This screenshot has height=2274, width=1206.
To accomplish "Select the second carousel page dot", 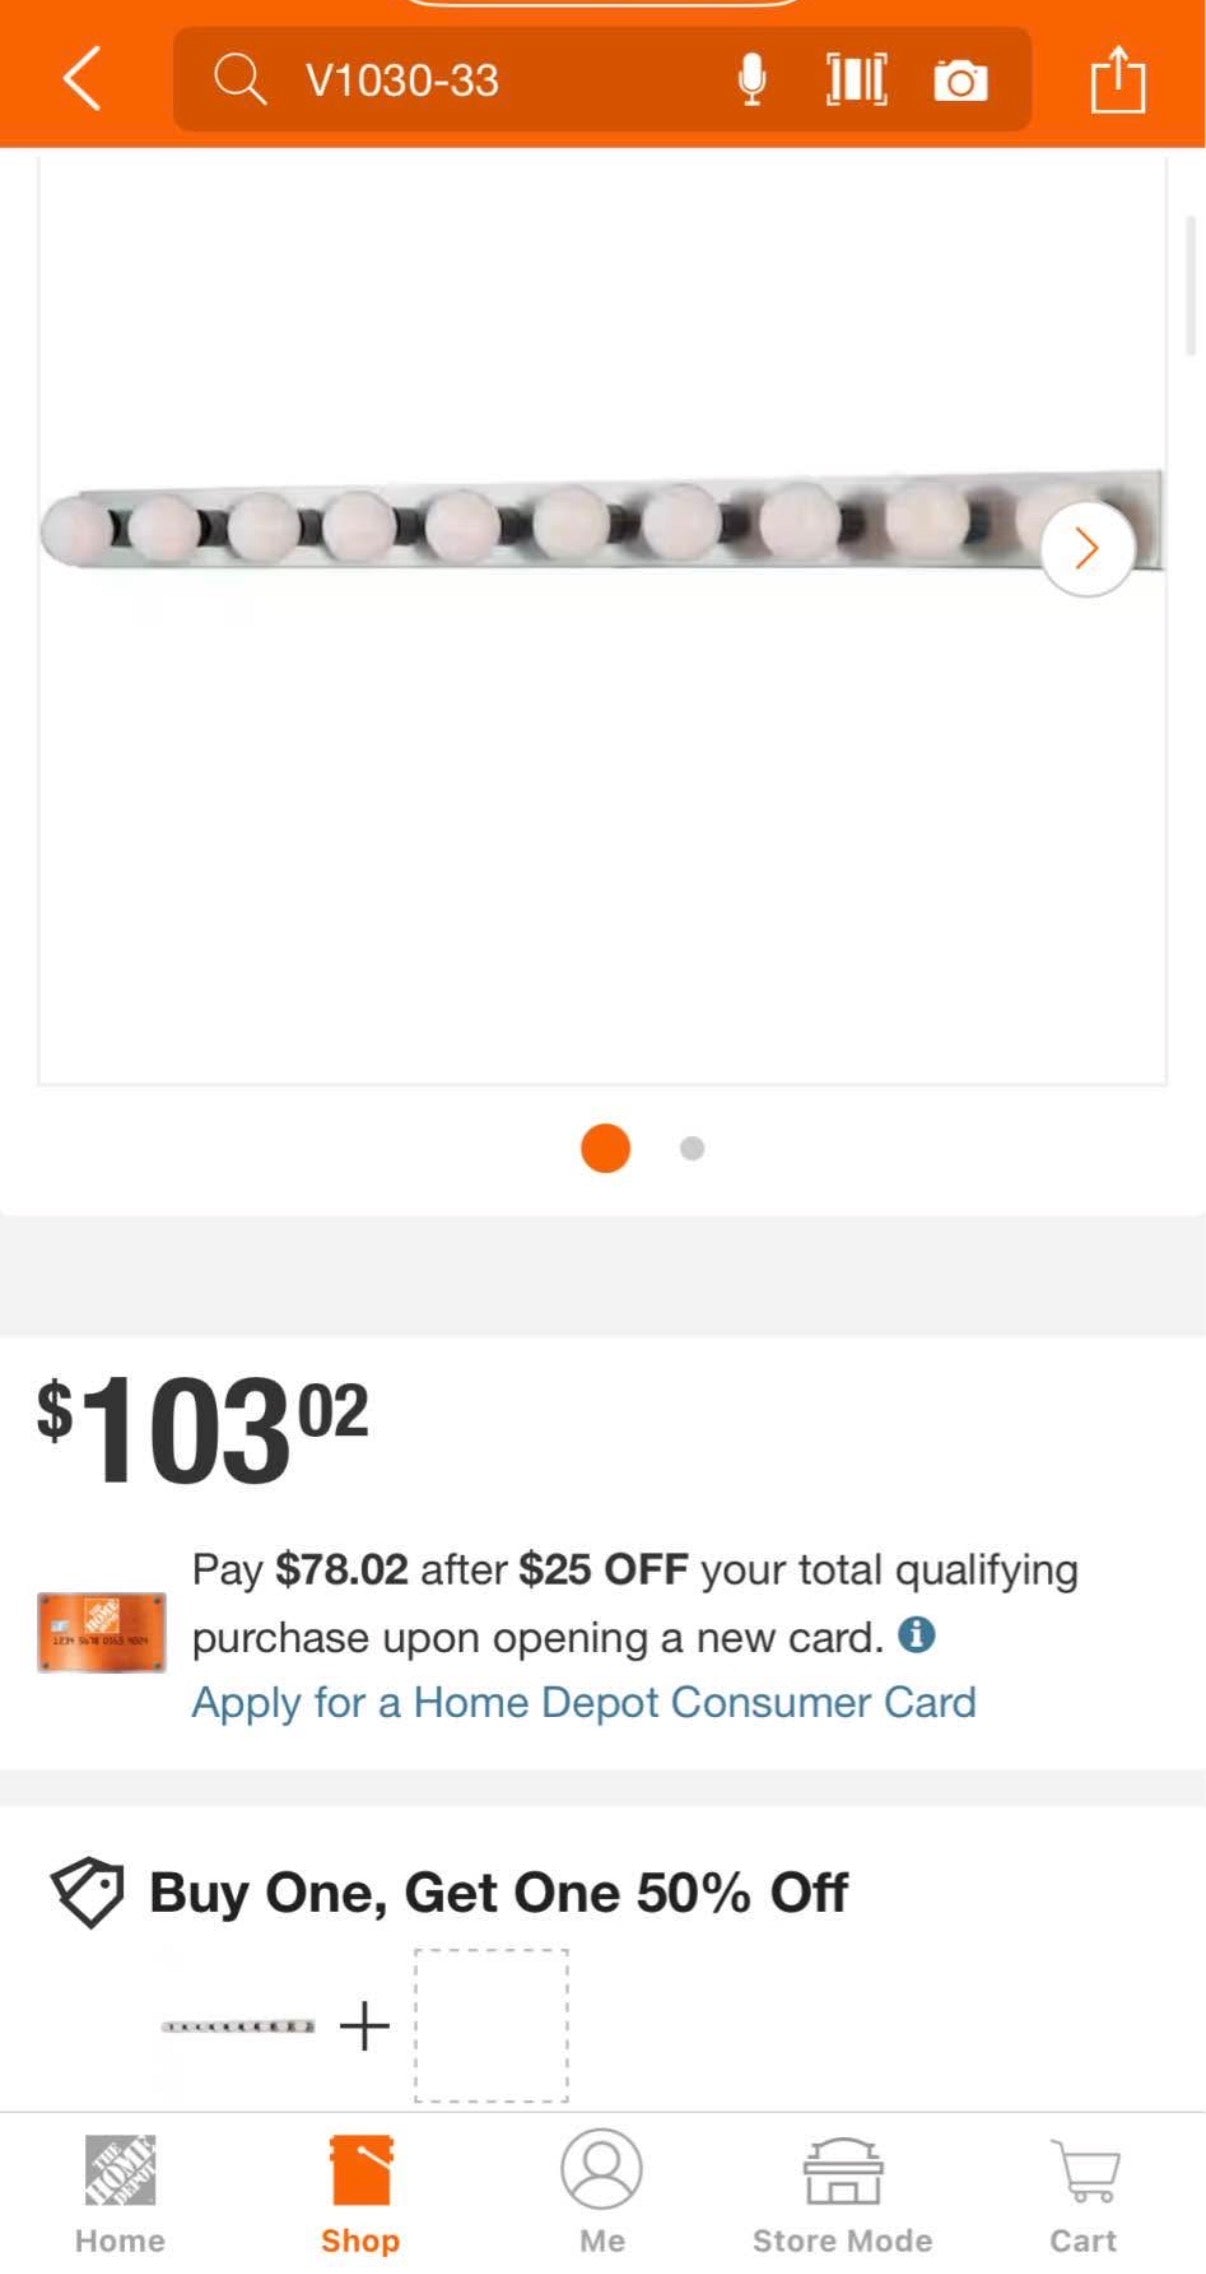I will coord(692,1148).
